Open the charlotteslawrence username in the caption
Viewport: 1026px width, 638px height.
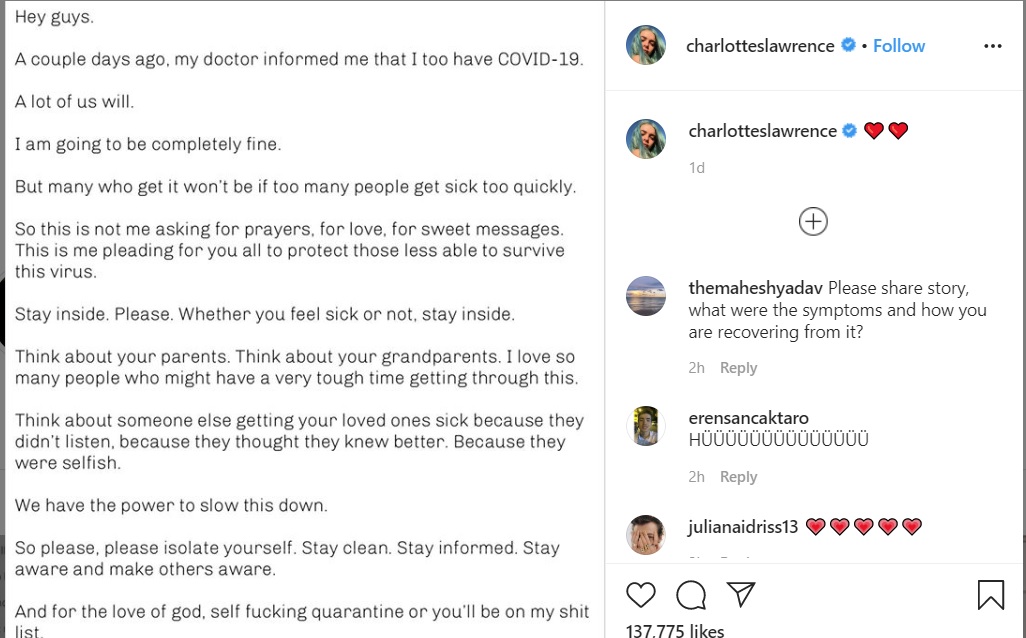762,131
